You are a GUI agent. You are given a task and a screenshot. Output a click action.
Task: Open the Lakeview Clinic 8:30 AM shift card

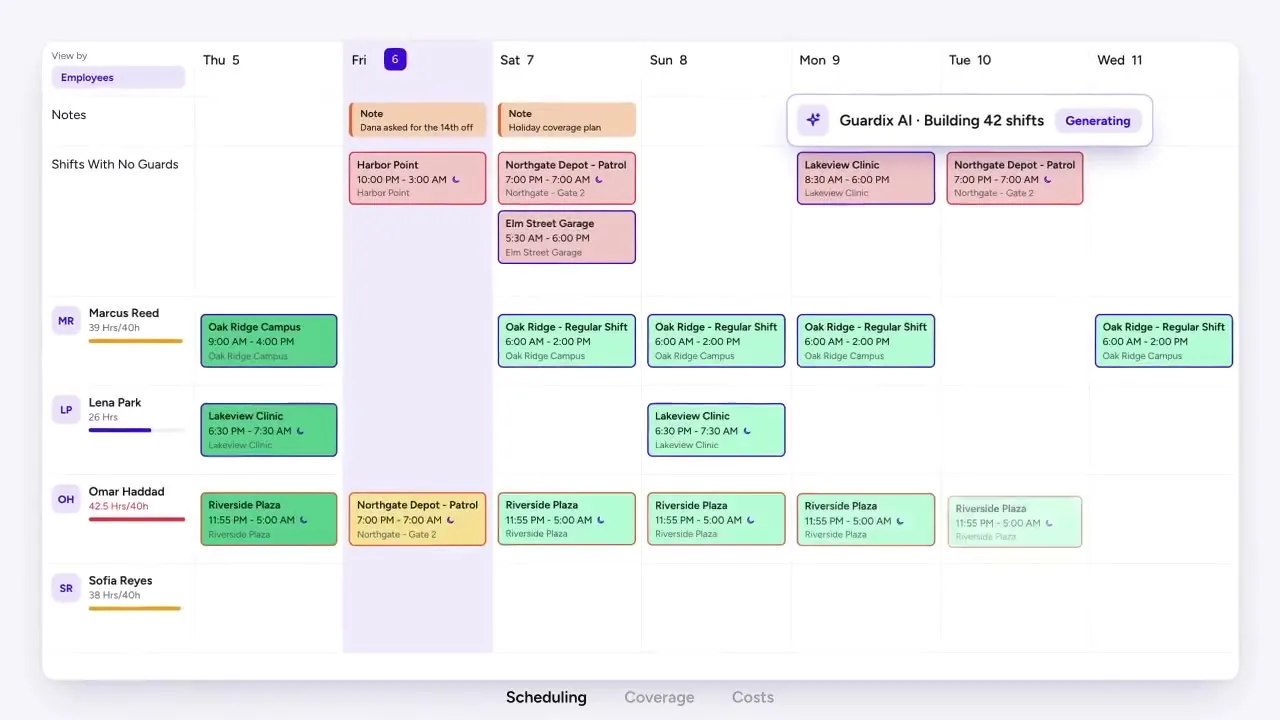(866, 178)
